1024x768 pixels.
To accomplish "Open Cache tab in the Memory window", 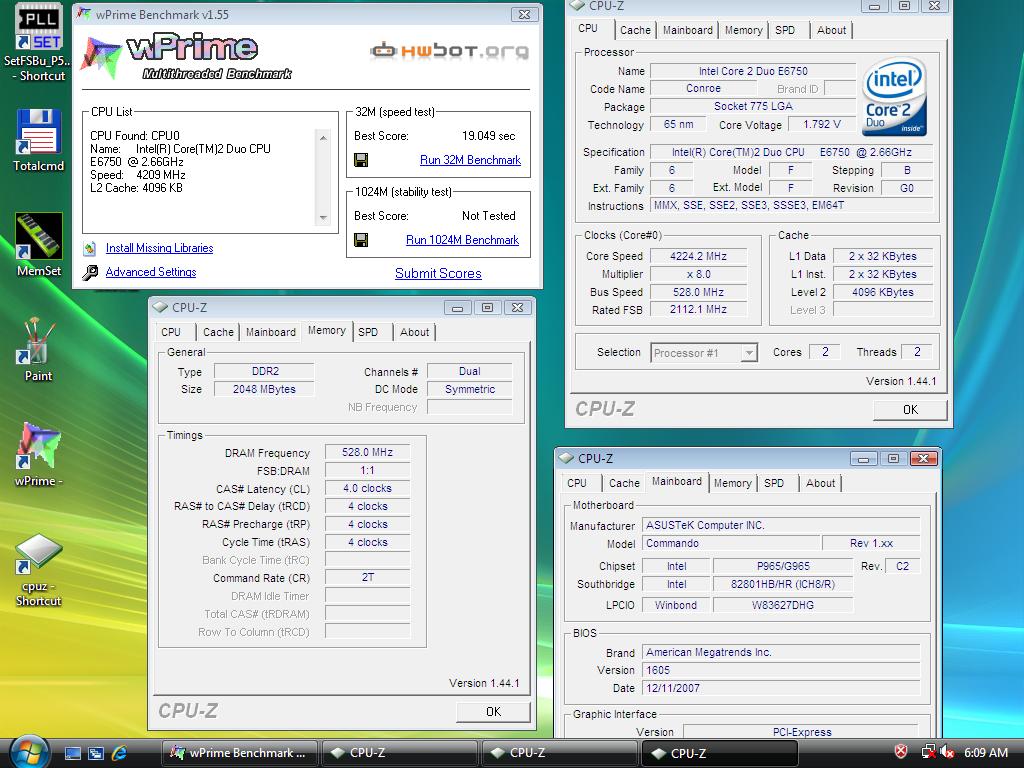I will 218,332.
